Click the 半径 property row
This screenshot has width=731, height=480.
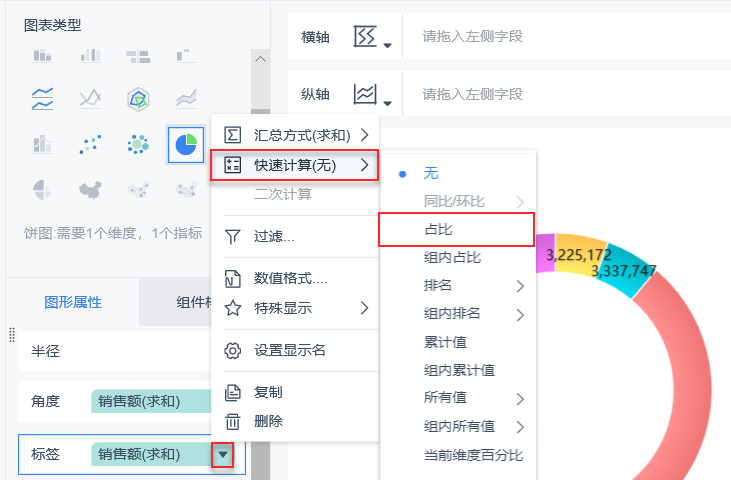[115, 351]
